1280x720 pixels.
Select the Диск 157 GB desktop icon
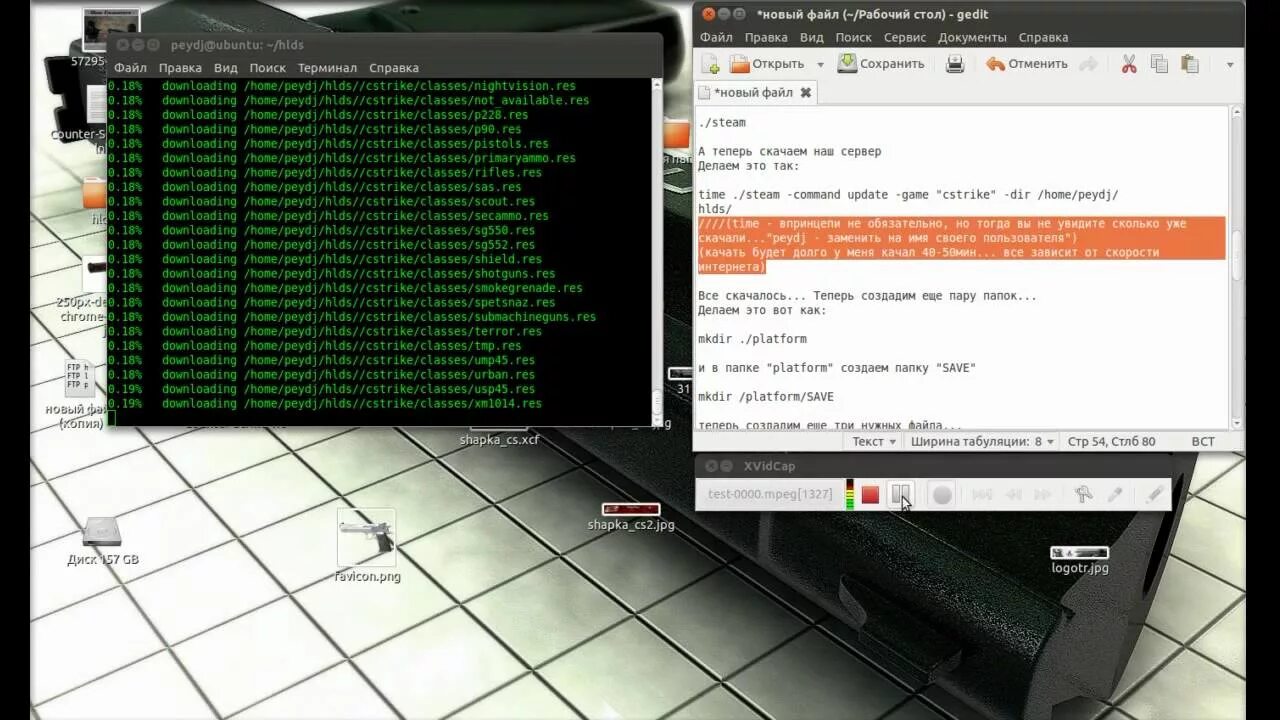102,540
